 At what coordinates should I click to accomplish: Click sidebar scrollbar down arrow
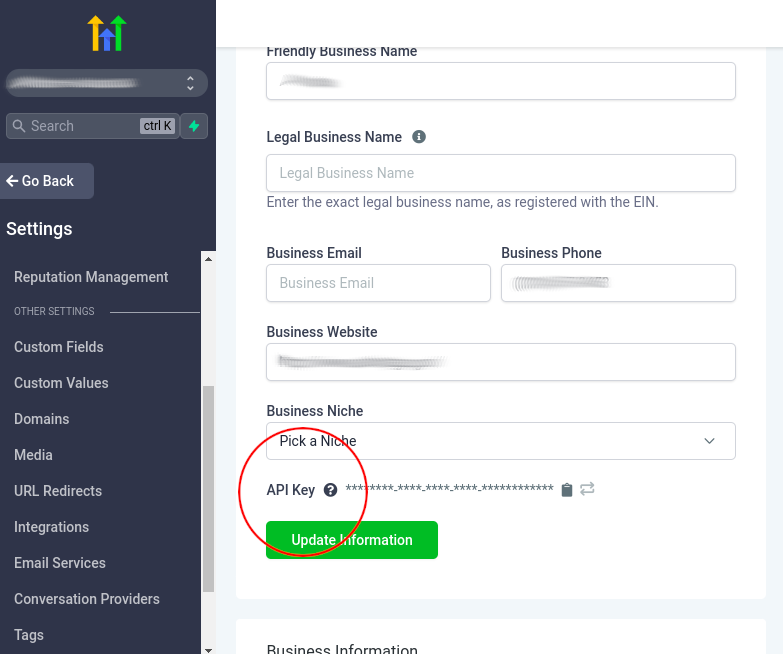tap(208, 650)
